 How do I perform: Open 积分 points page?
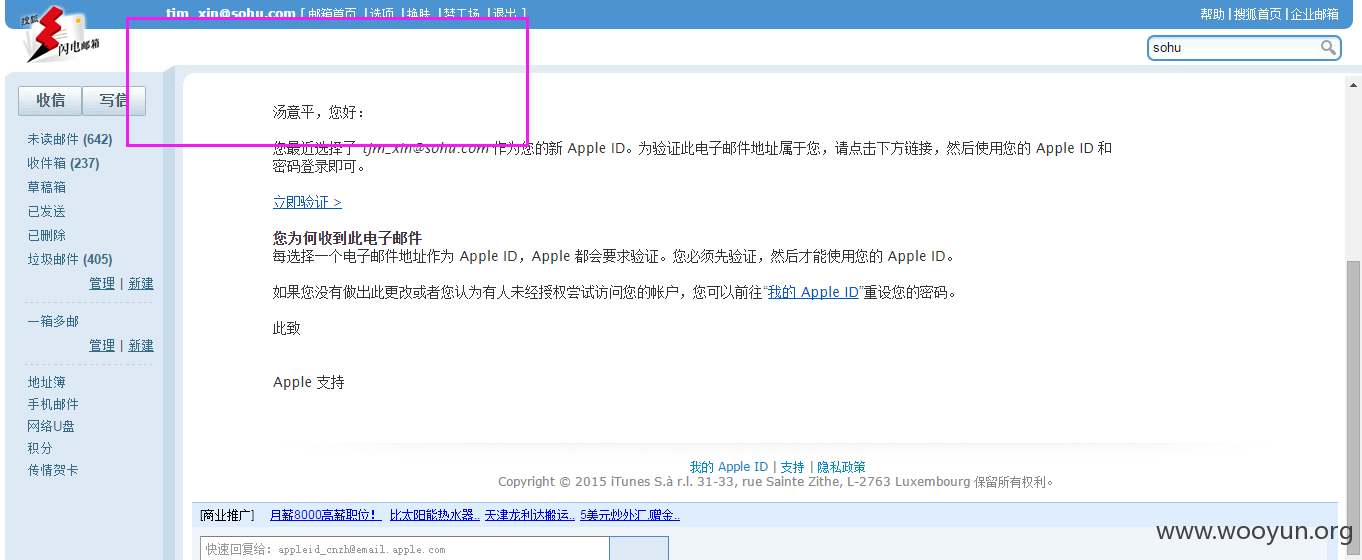(x=40, y=448)
